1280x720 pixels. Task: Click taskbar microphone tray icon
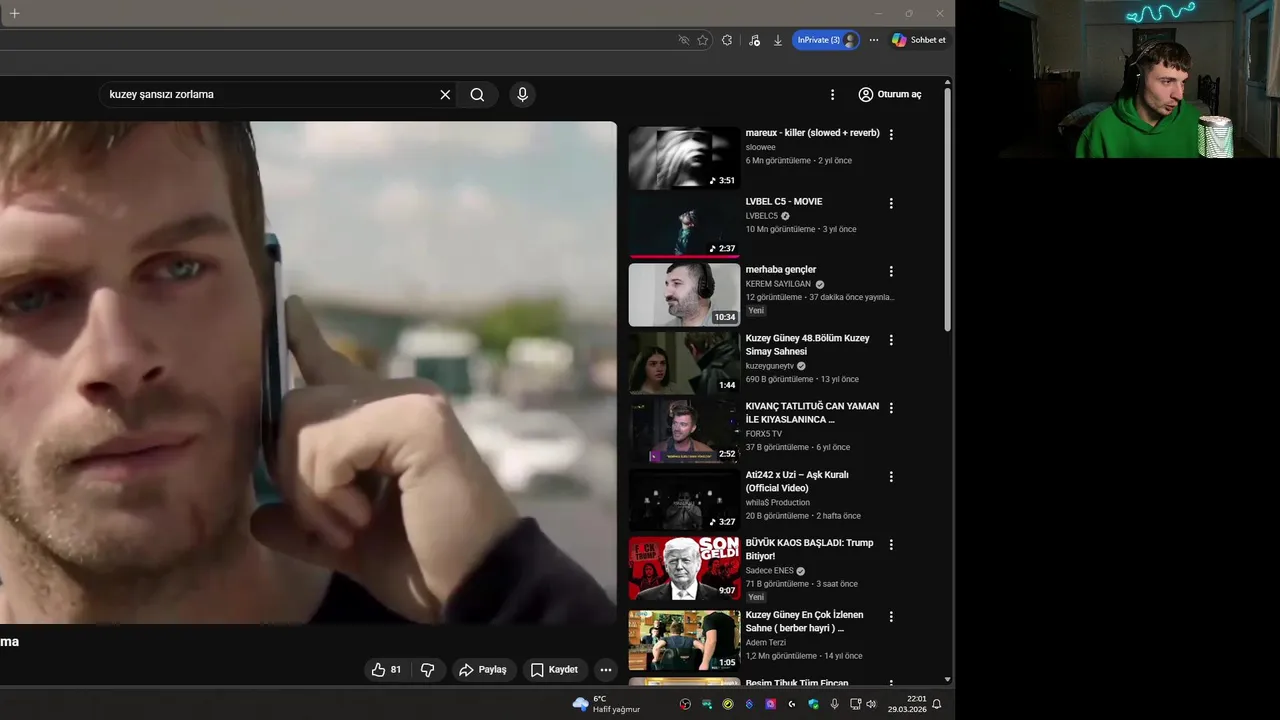click(834, 704)
